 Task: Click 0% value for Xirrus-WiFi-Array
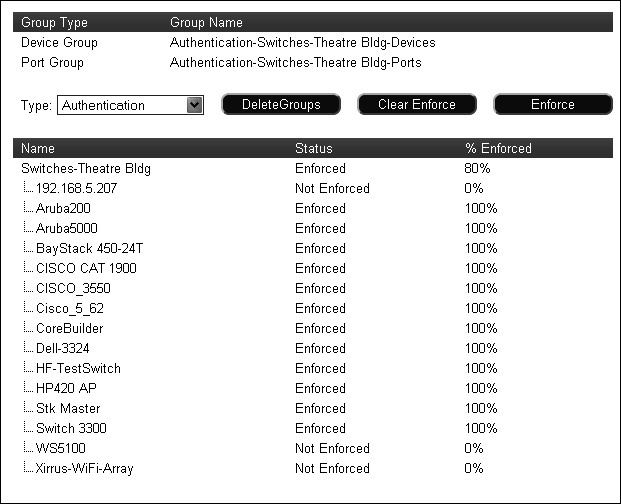click(474, 468)
